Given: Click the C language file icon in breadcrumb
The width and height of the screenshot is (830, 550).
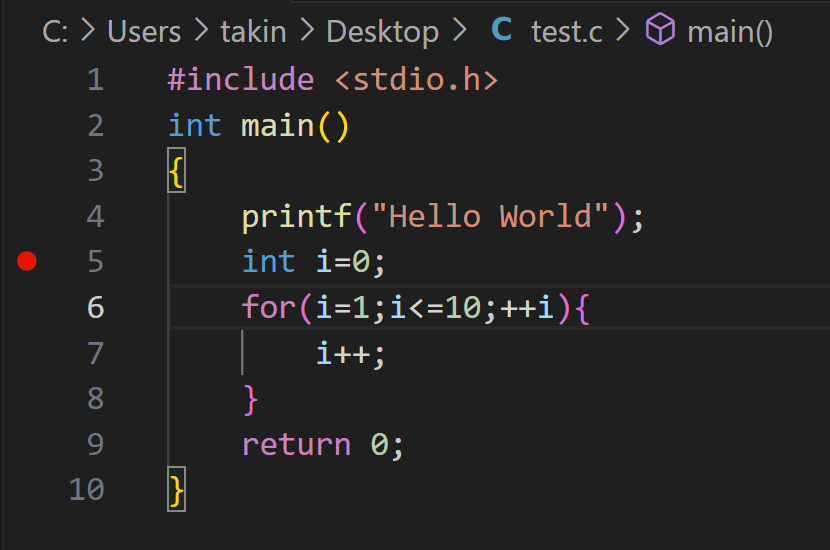Looking at the screenshot, I should click(x=501, y=31).
